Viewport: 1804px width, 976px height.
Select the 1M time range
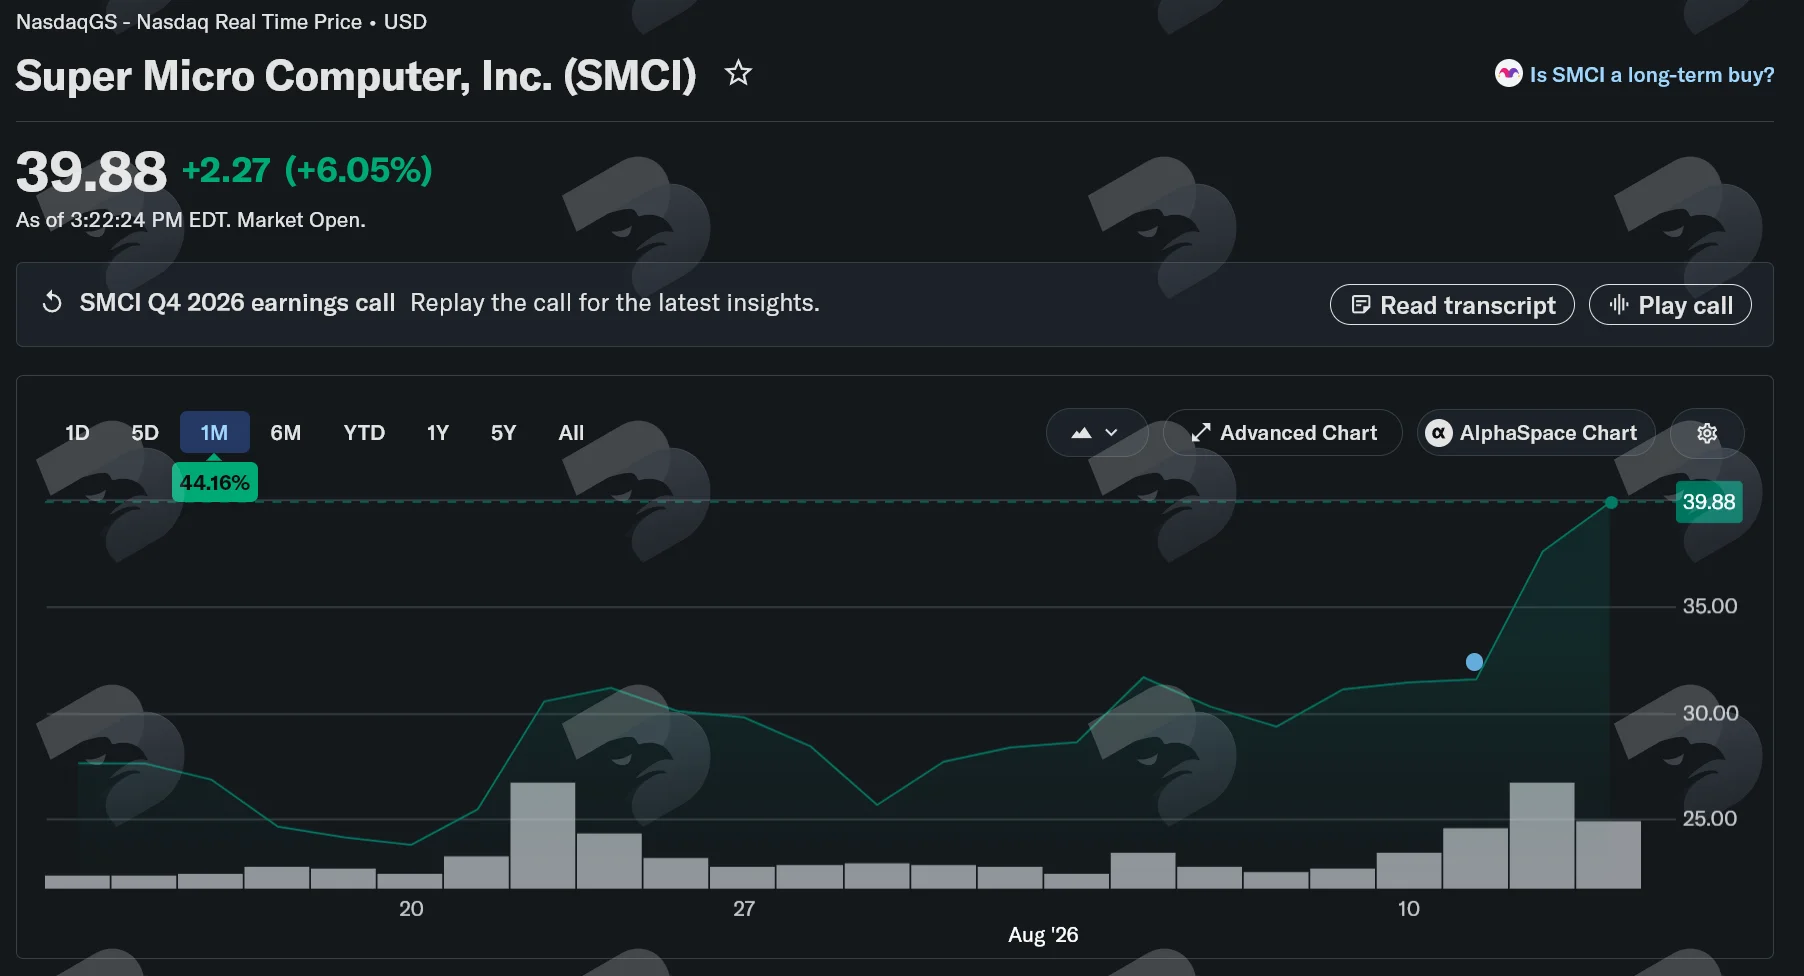[x=214, y=433]
